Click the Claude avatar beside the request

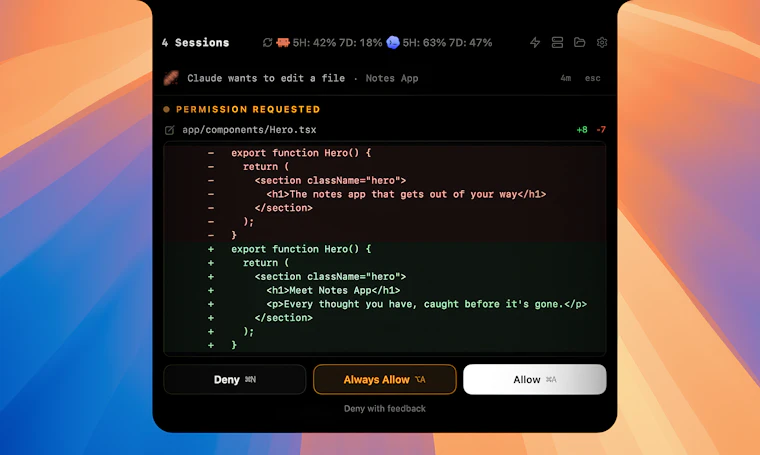(171, 78)
